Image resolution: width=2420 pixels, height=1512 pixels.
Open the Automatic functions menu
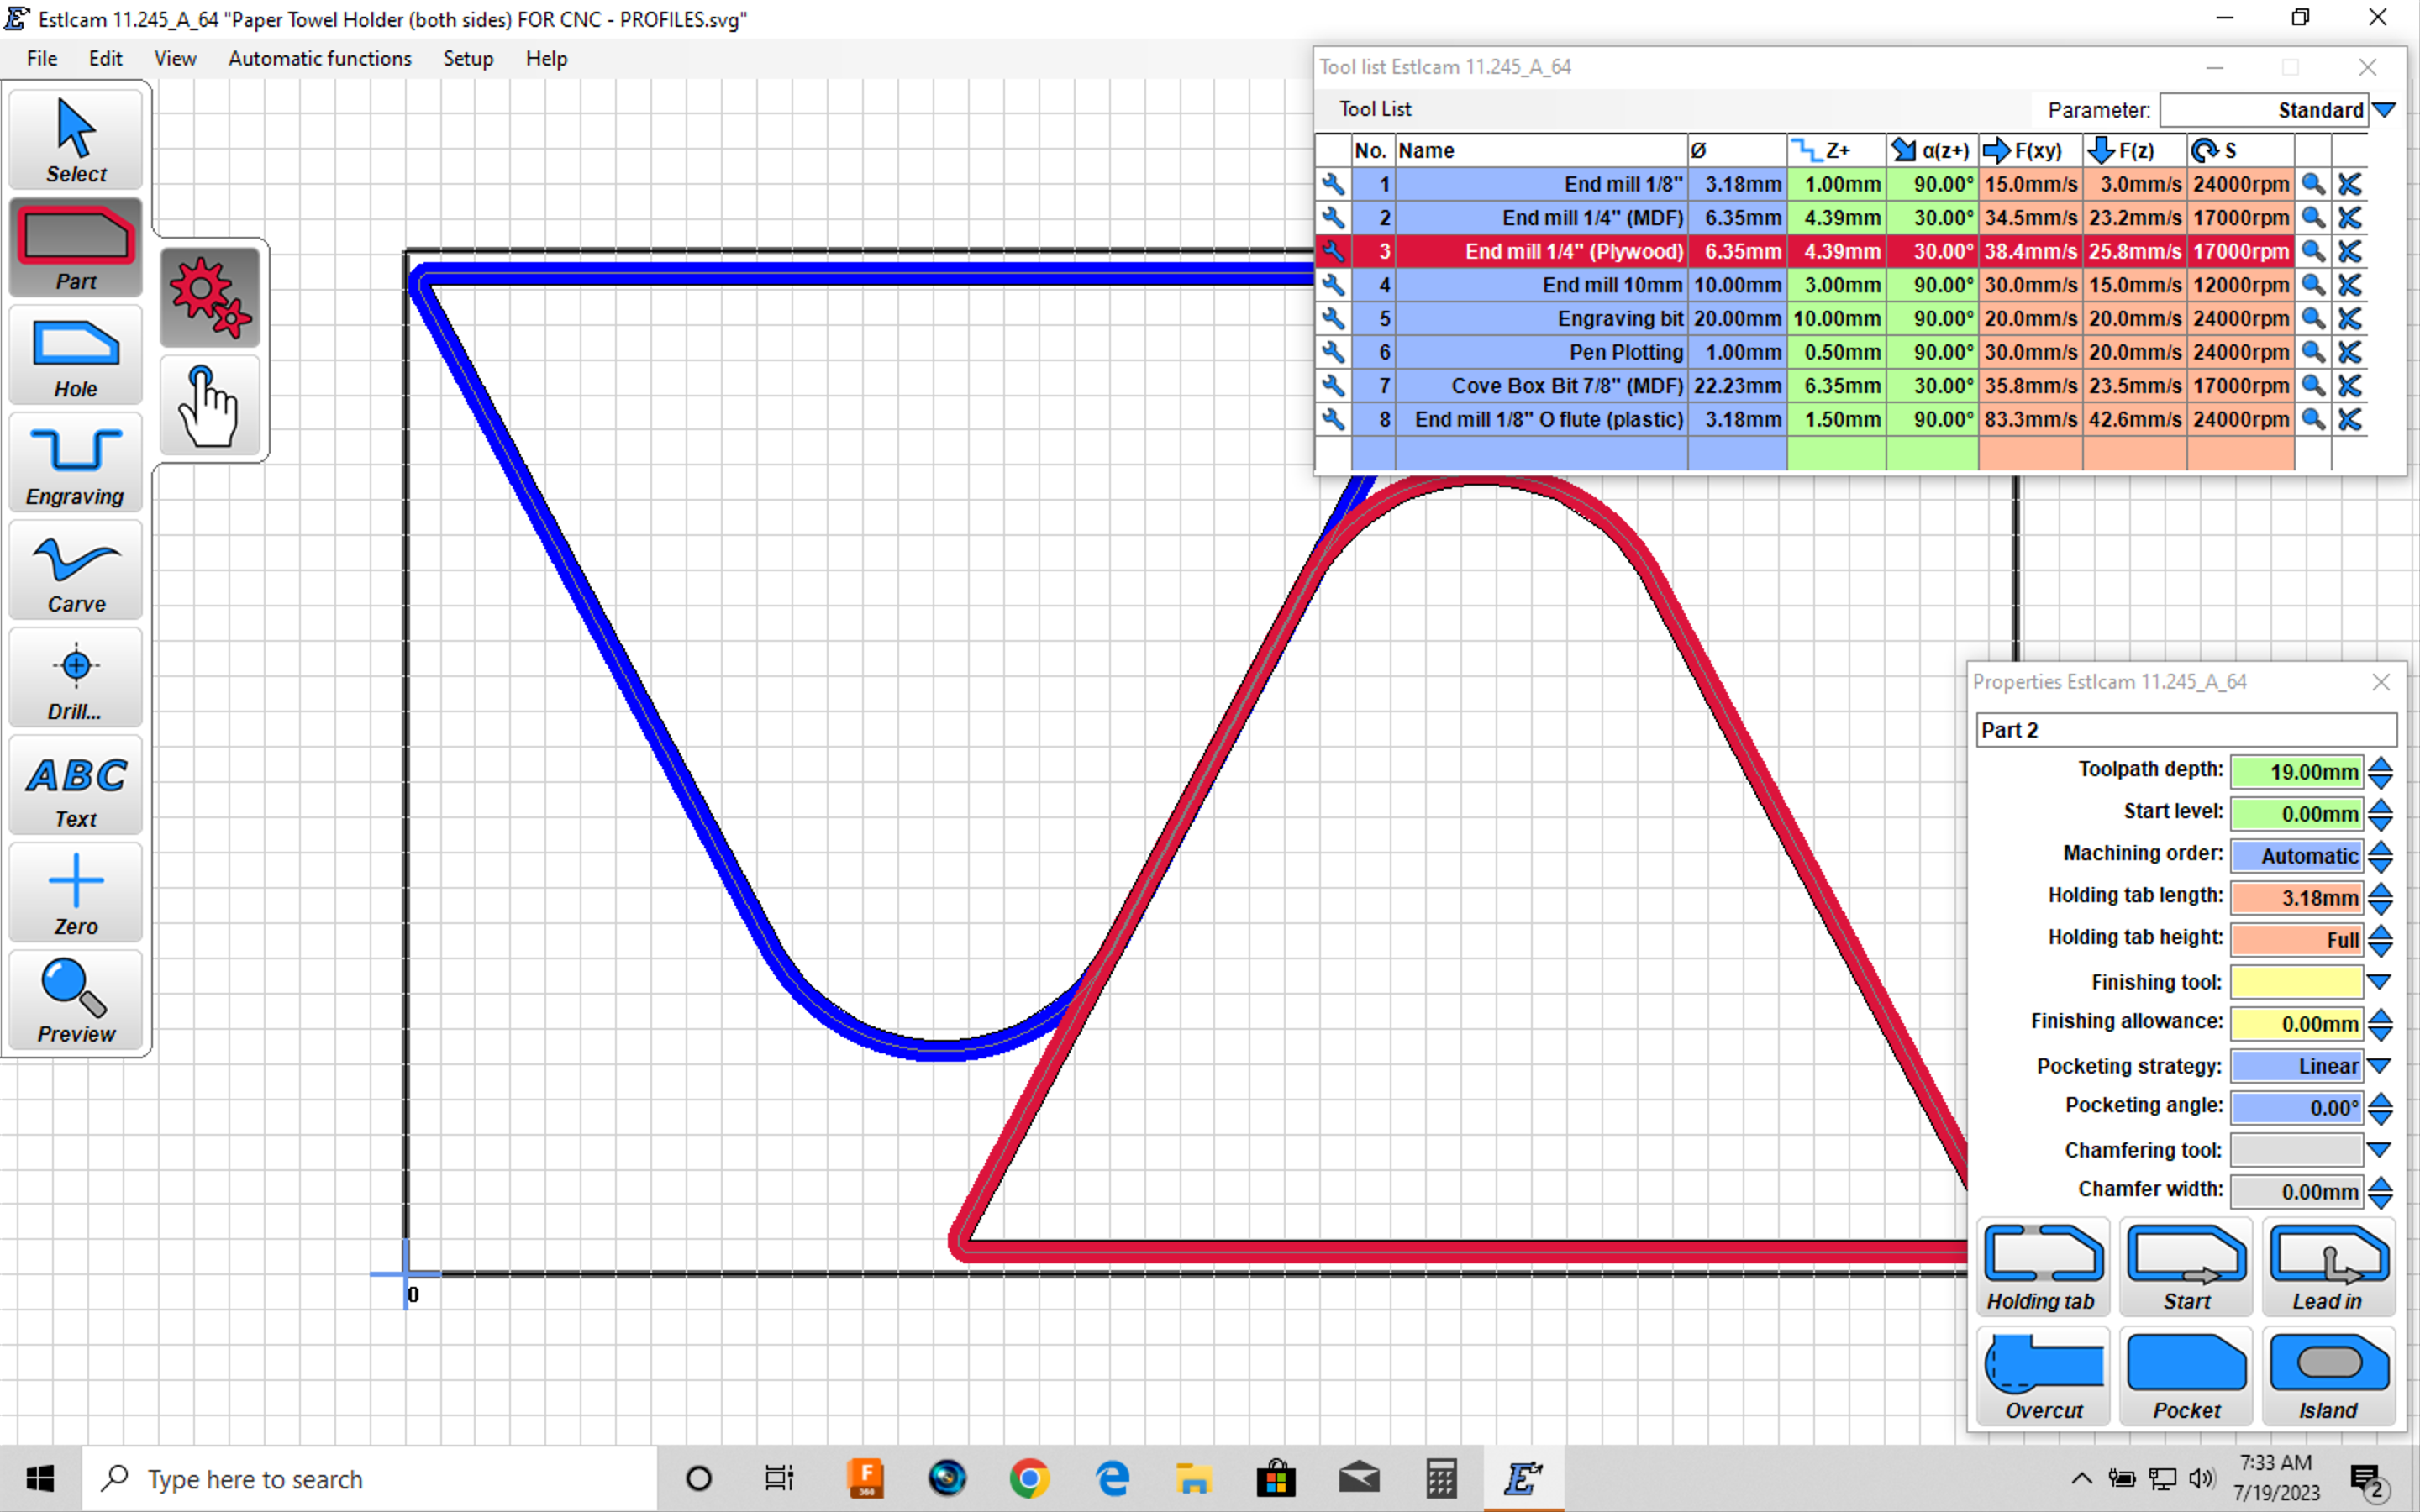(320, 58)
